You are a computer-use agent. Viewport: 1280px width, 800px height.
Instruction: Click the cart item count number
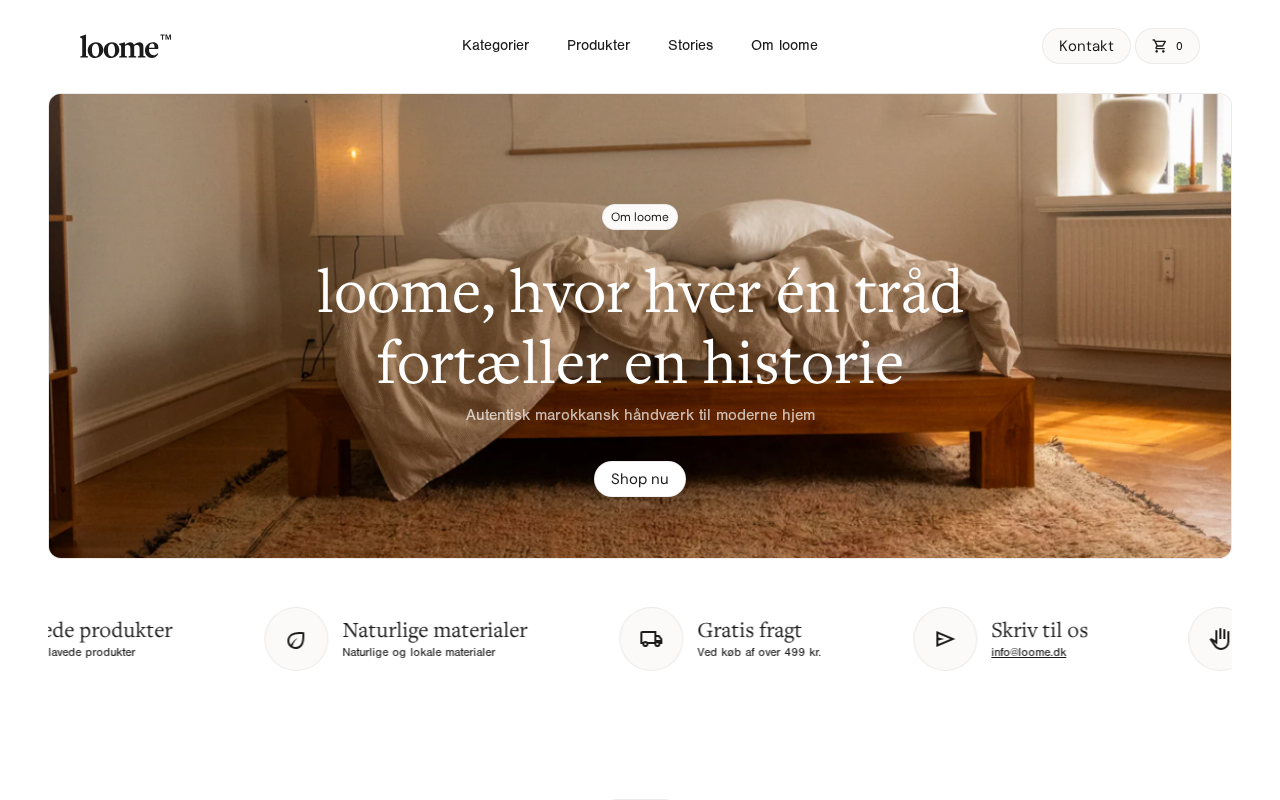click(1179, 46)
